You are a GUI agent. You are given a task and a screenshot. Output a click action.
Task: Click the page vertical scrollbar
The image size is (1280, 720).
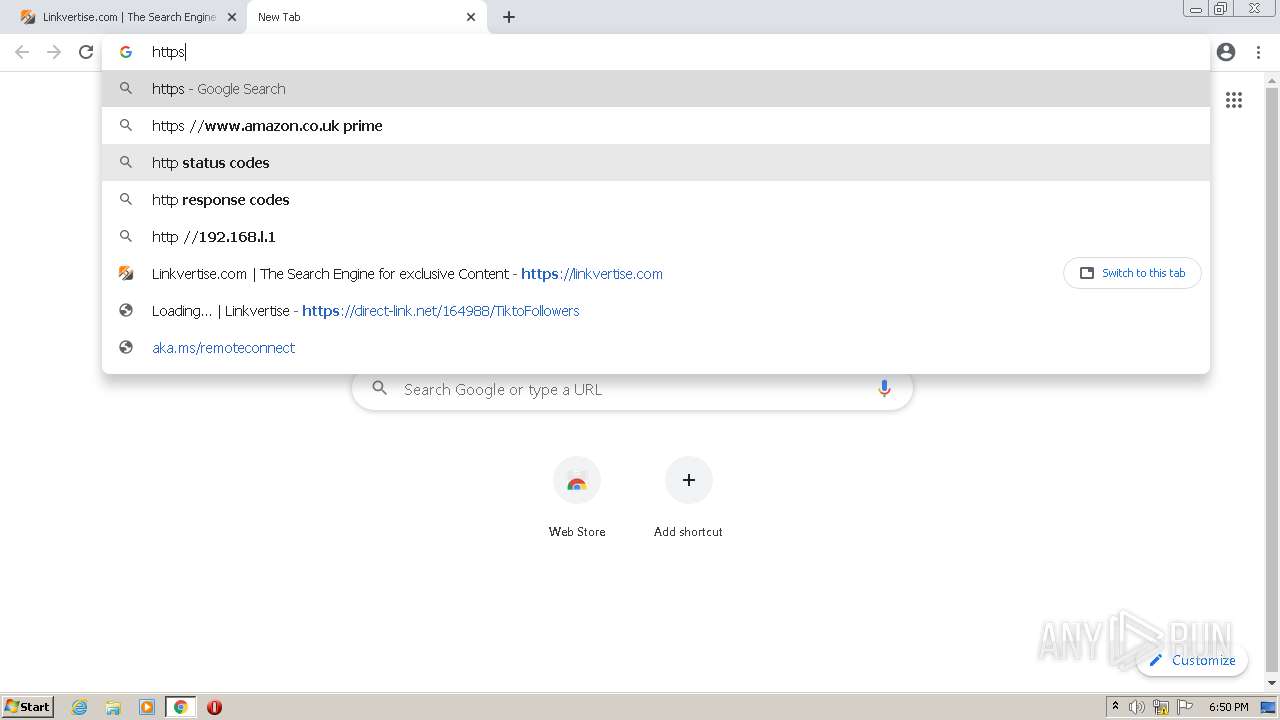(x=1272, y=380)
